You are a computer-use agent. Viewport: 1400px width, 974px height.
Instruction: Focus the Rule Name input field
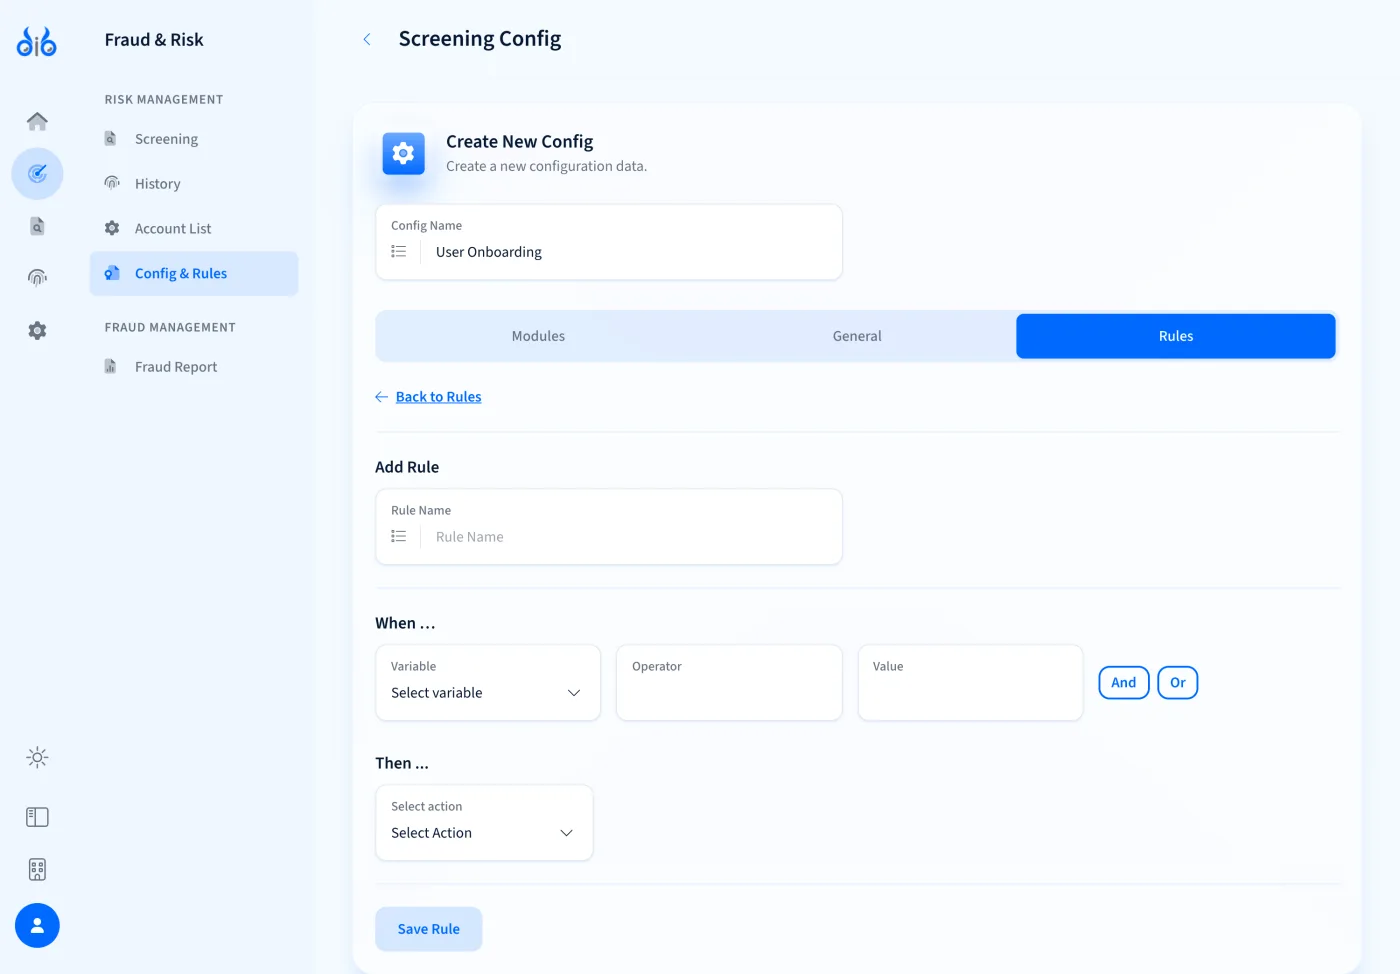point(609,527)
